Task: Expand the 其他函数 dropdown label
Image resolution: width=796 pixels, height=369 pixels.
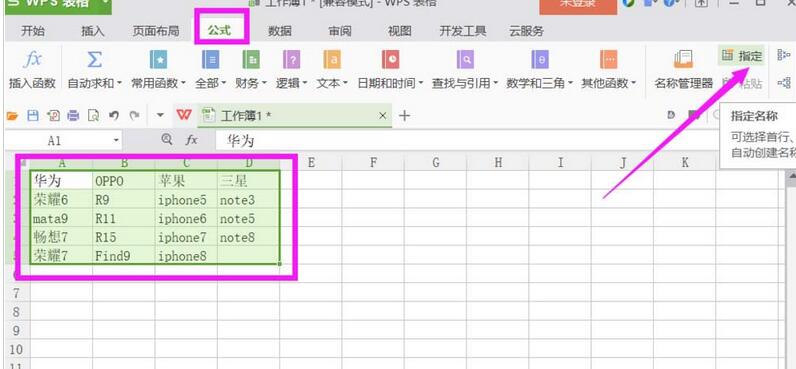Action: [x=608, y=83]
